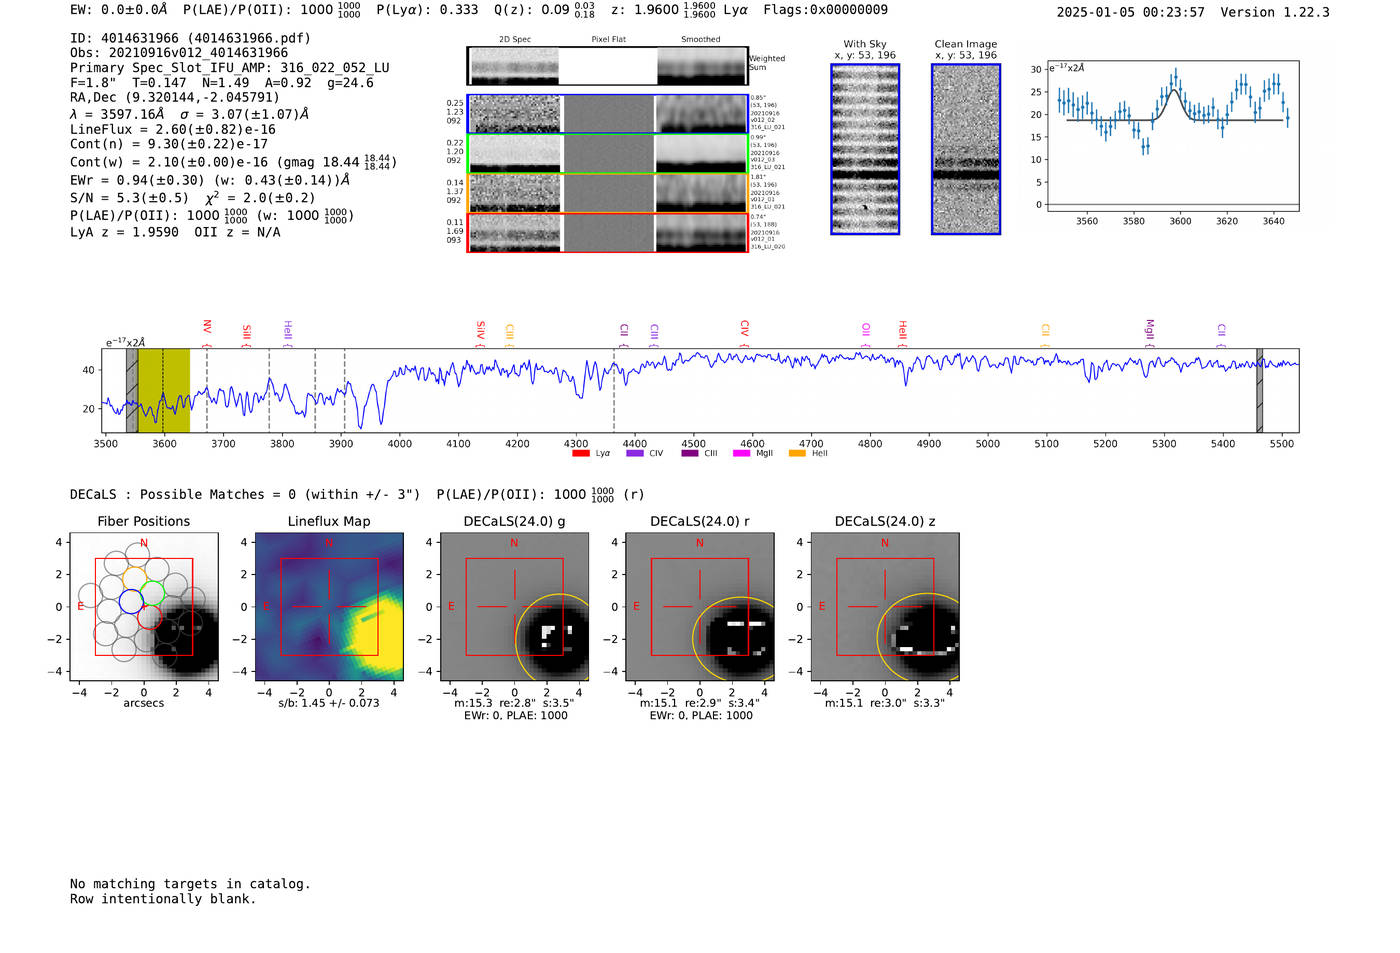
Task: Click the z: 1.9600 header value
Action: (664, 10)
